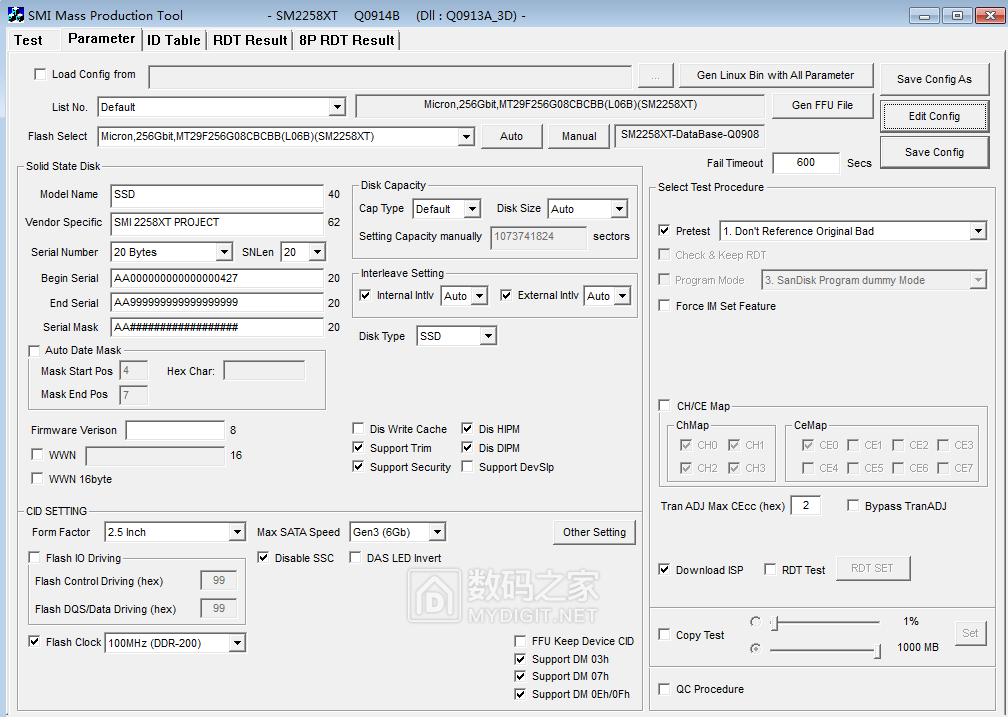The image size is (1008, 717).
Task: Click the Copy Test size slider
Action: [825, 649]
